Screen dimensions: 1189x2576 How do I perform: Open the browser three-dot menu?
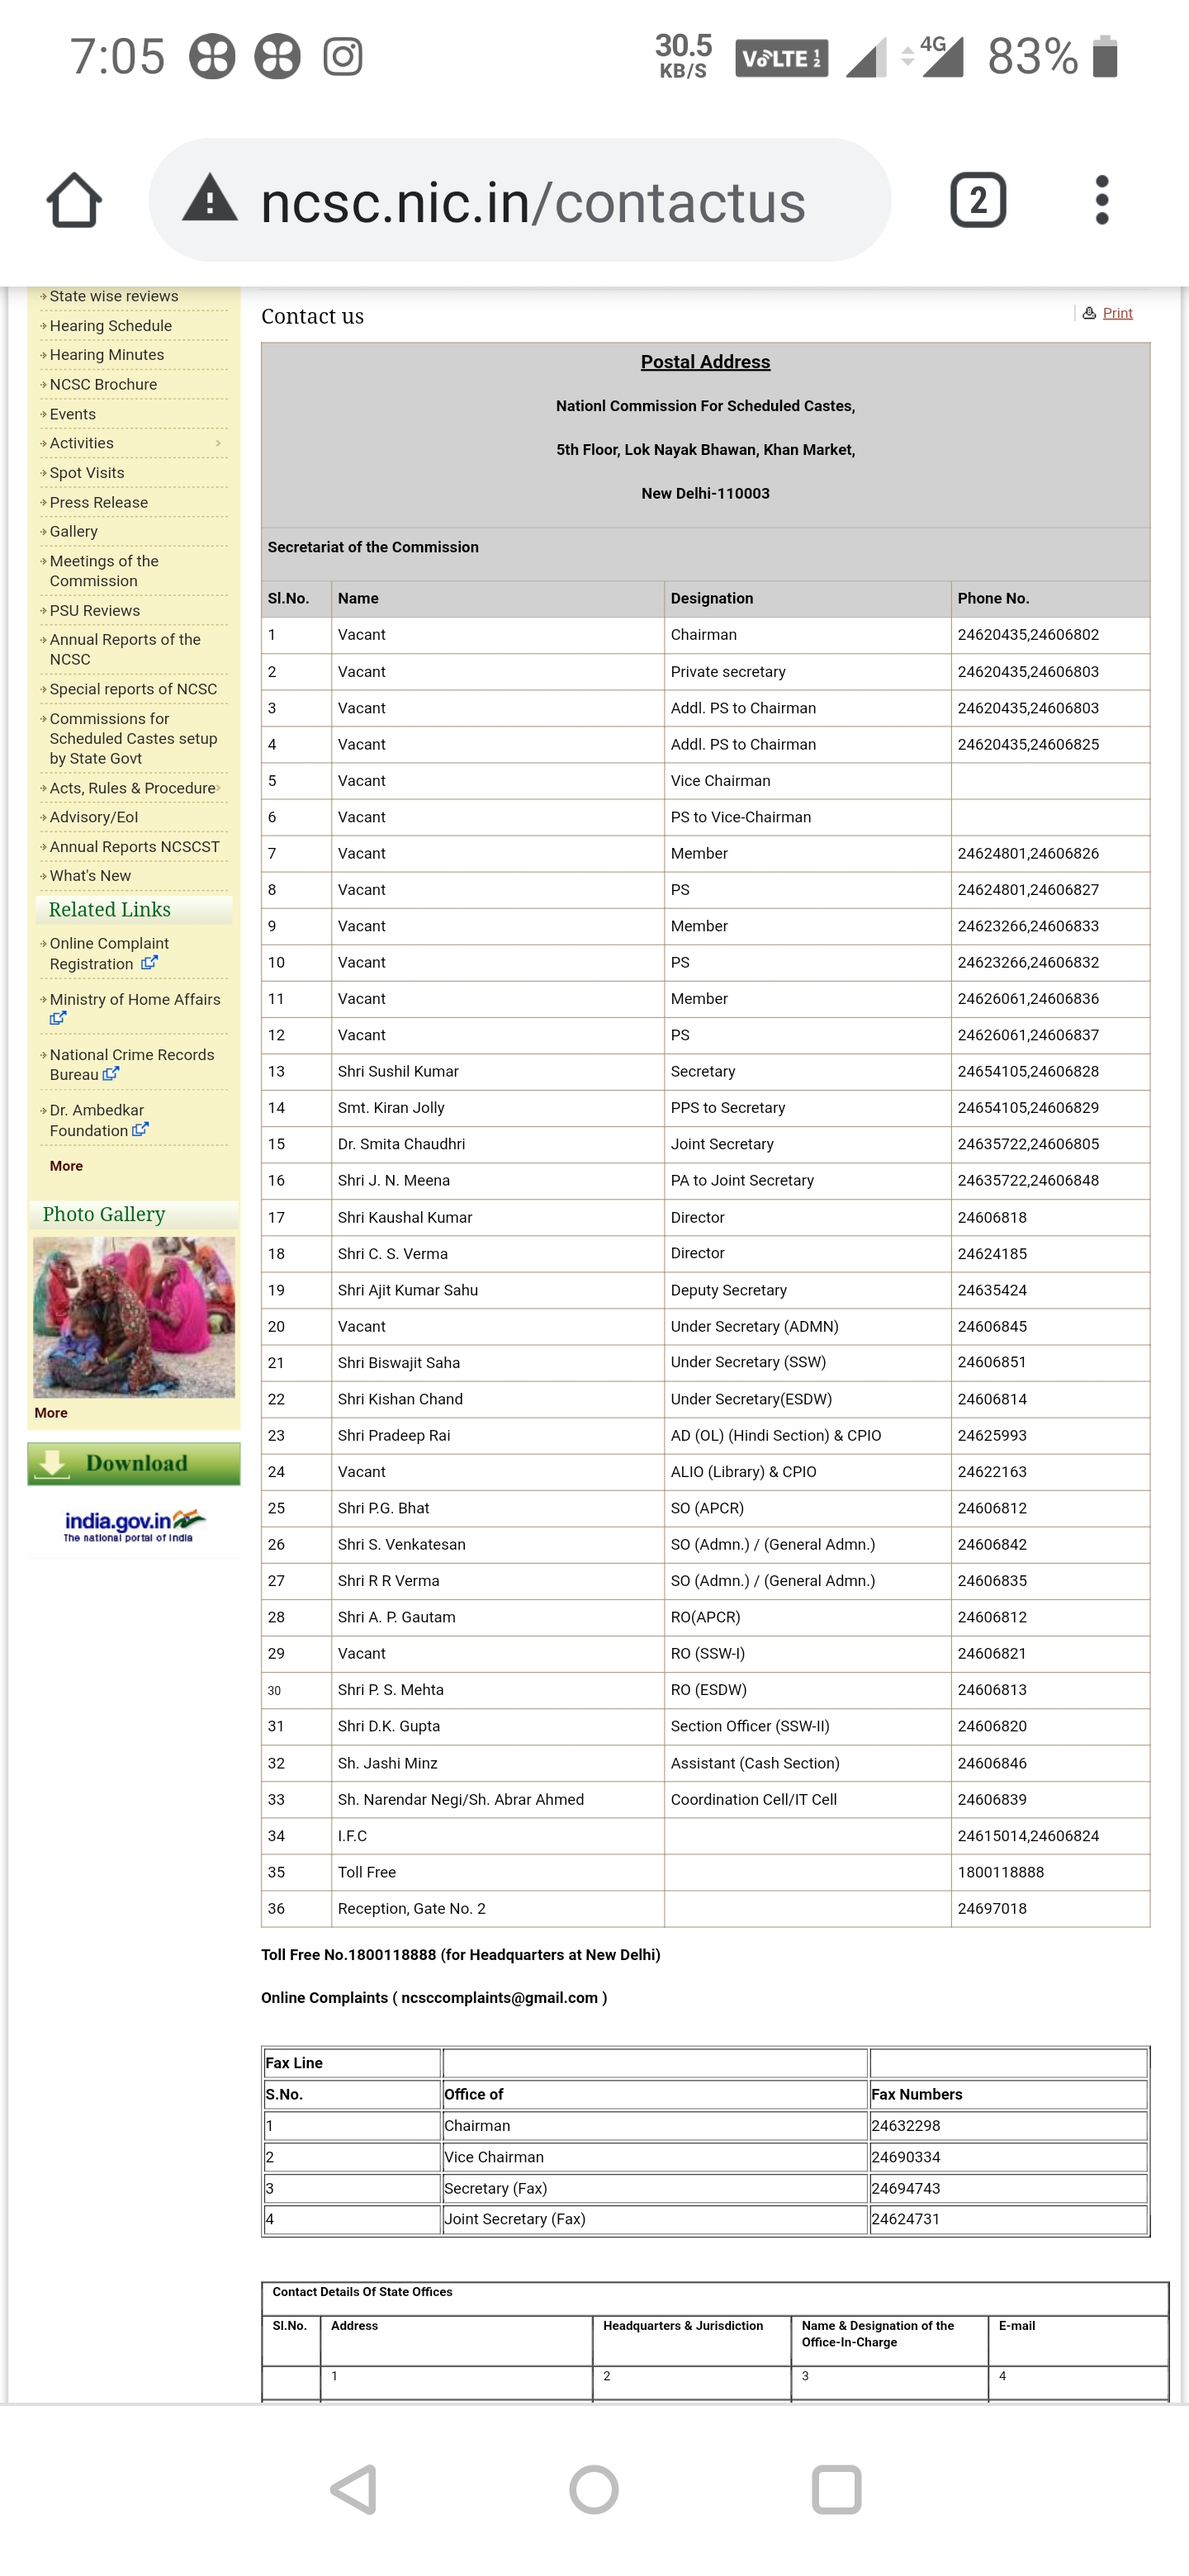tap(1101, 200)
